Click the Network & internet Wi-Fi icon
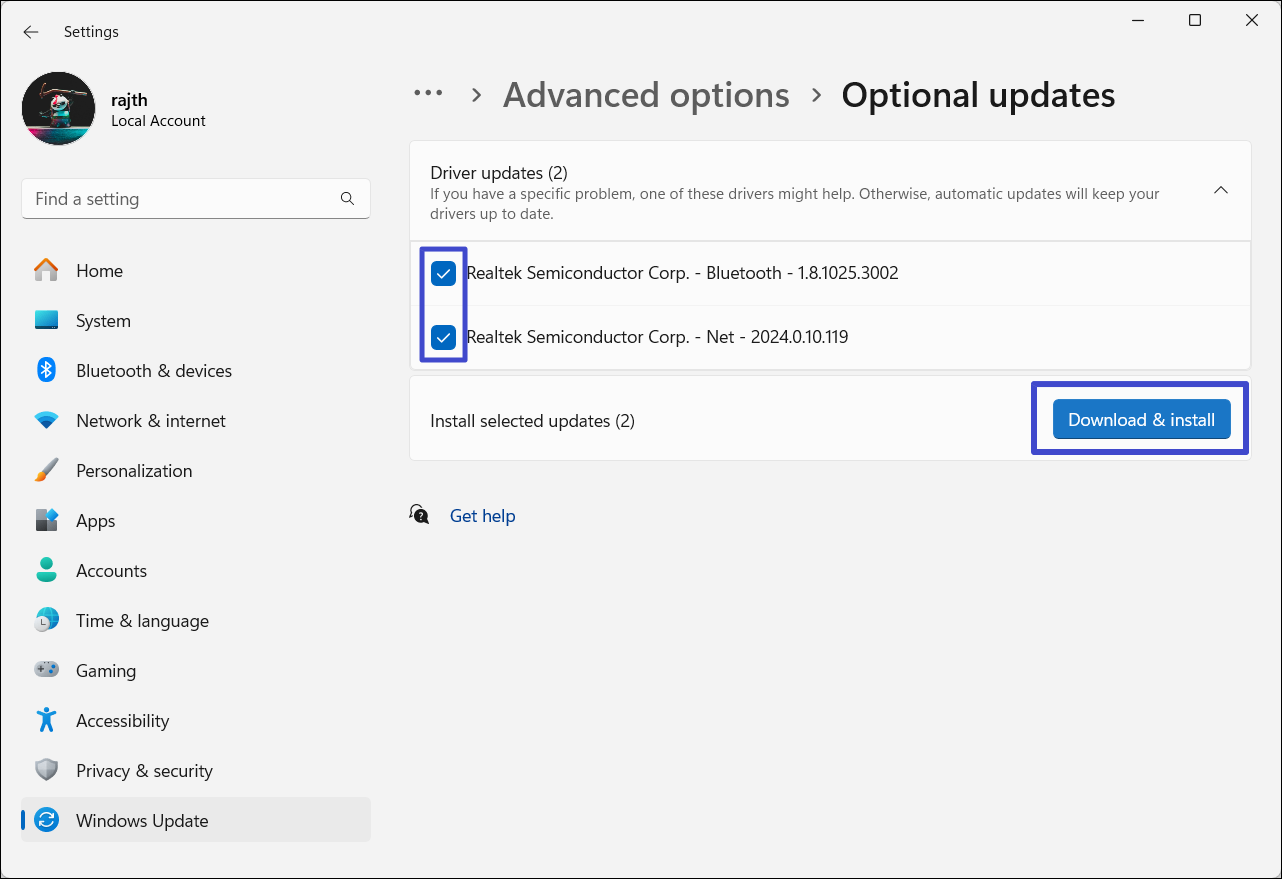This screenshot has width=1282, height=879. (x=46, y=420)
